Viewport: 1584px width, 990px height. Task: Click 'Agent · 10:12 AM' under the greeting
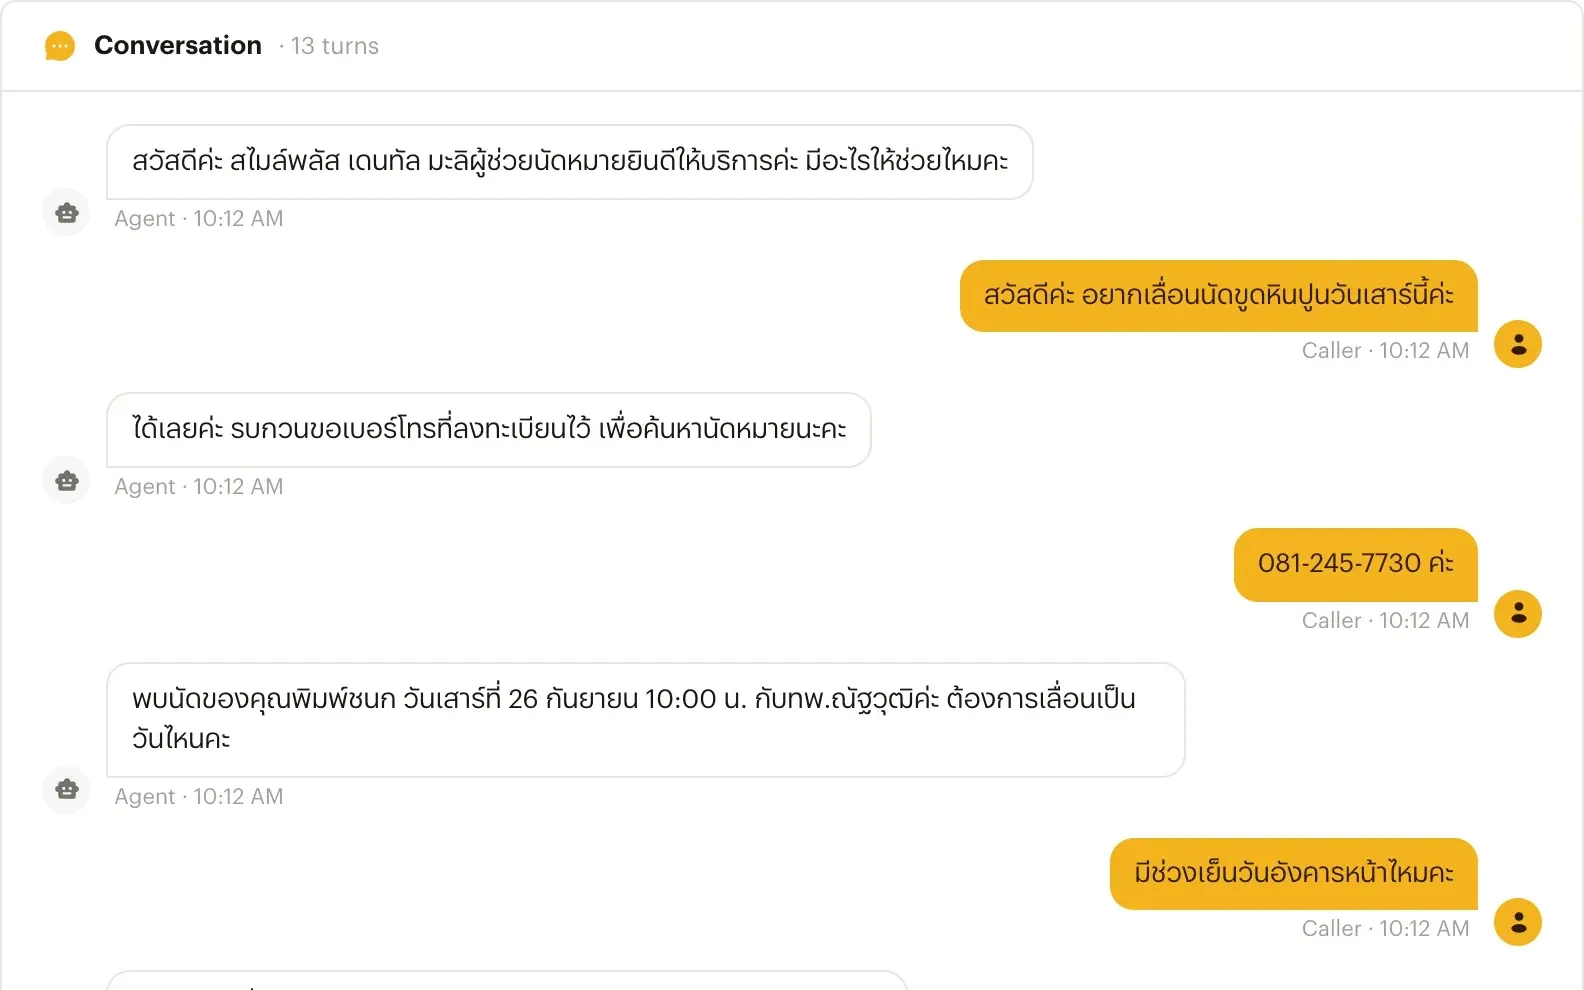[x=199, y=218]
